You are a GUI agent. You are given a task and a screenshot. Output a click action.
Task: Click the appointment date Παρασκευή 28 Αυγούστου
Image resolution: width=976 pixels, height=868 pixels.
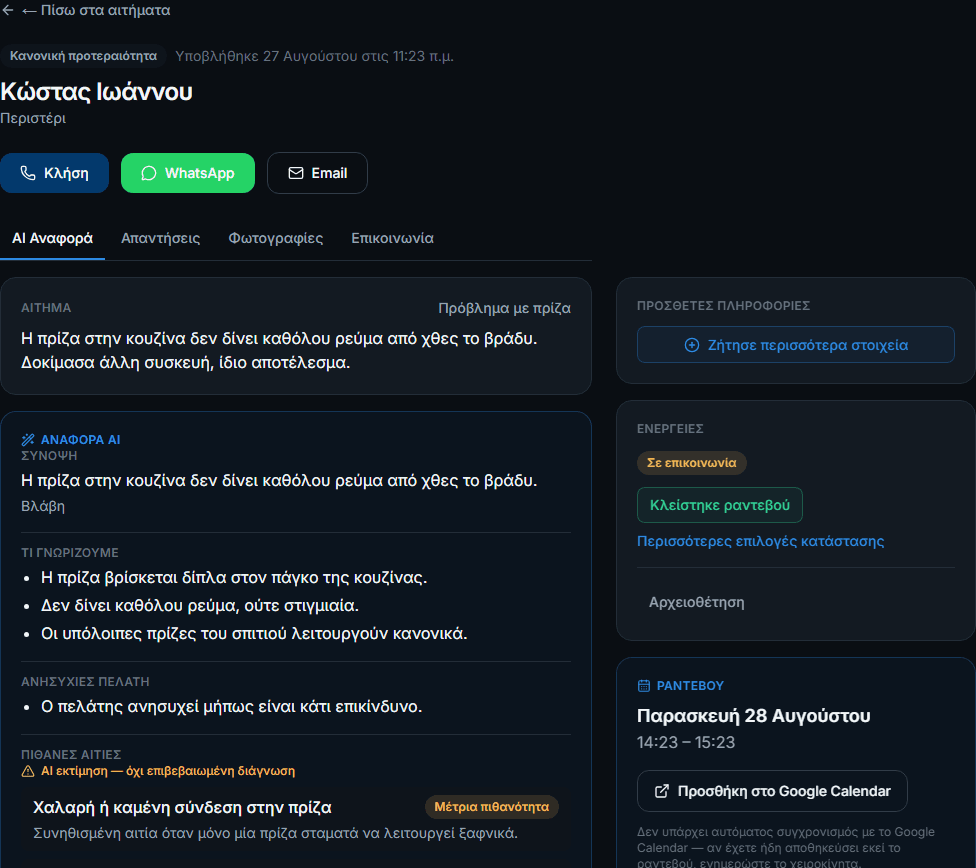[x=753, y=716]
